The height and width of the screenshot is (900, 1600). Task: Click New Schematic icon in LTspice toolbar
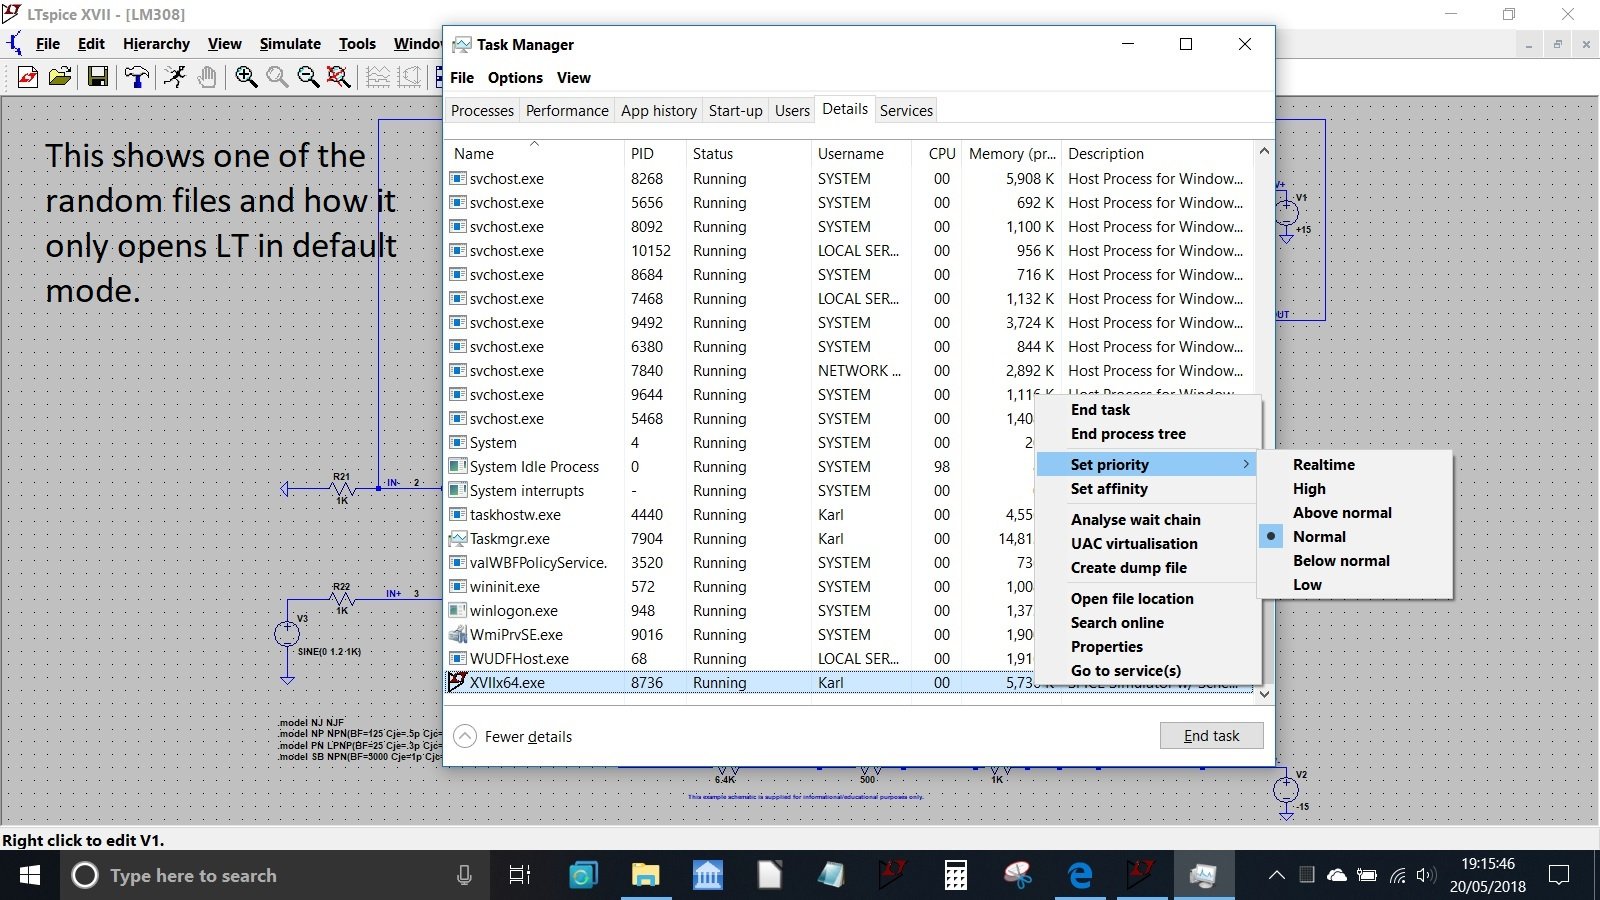point(28,77)
